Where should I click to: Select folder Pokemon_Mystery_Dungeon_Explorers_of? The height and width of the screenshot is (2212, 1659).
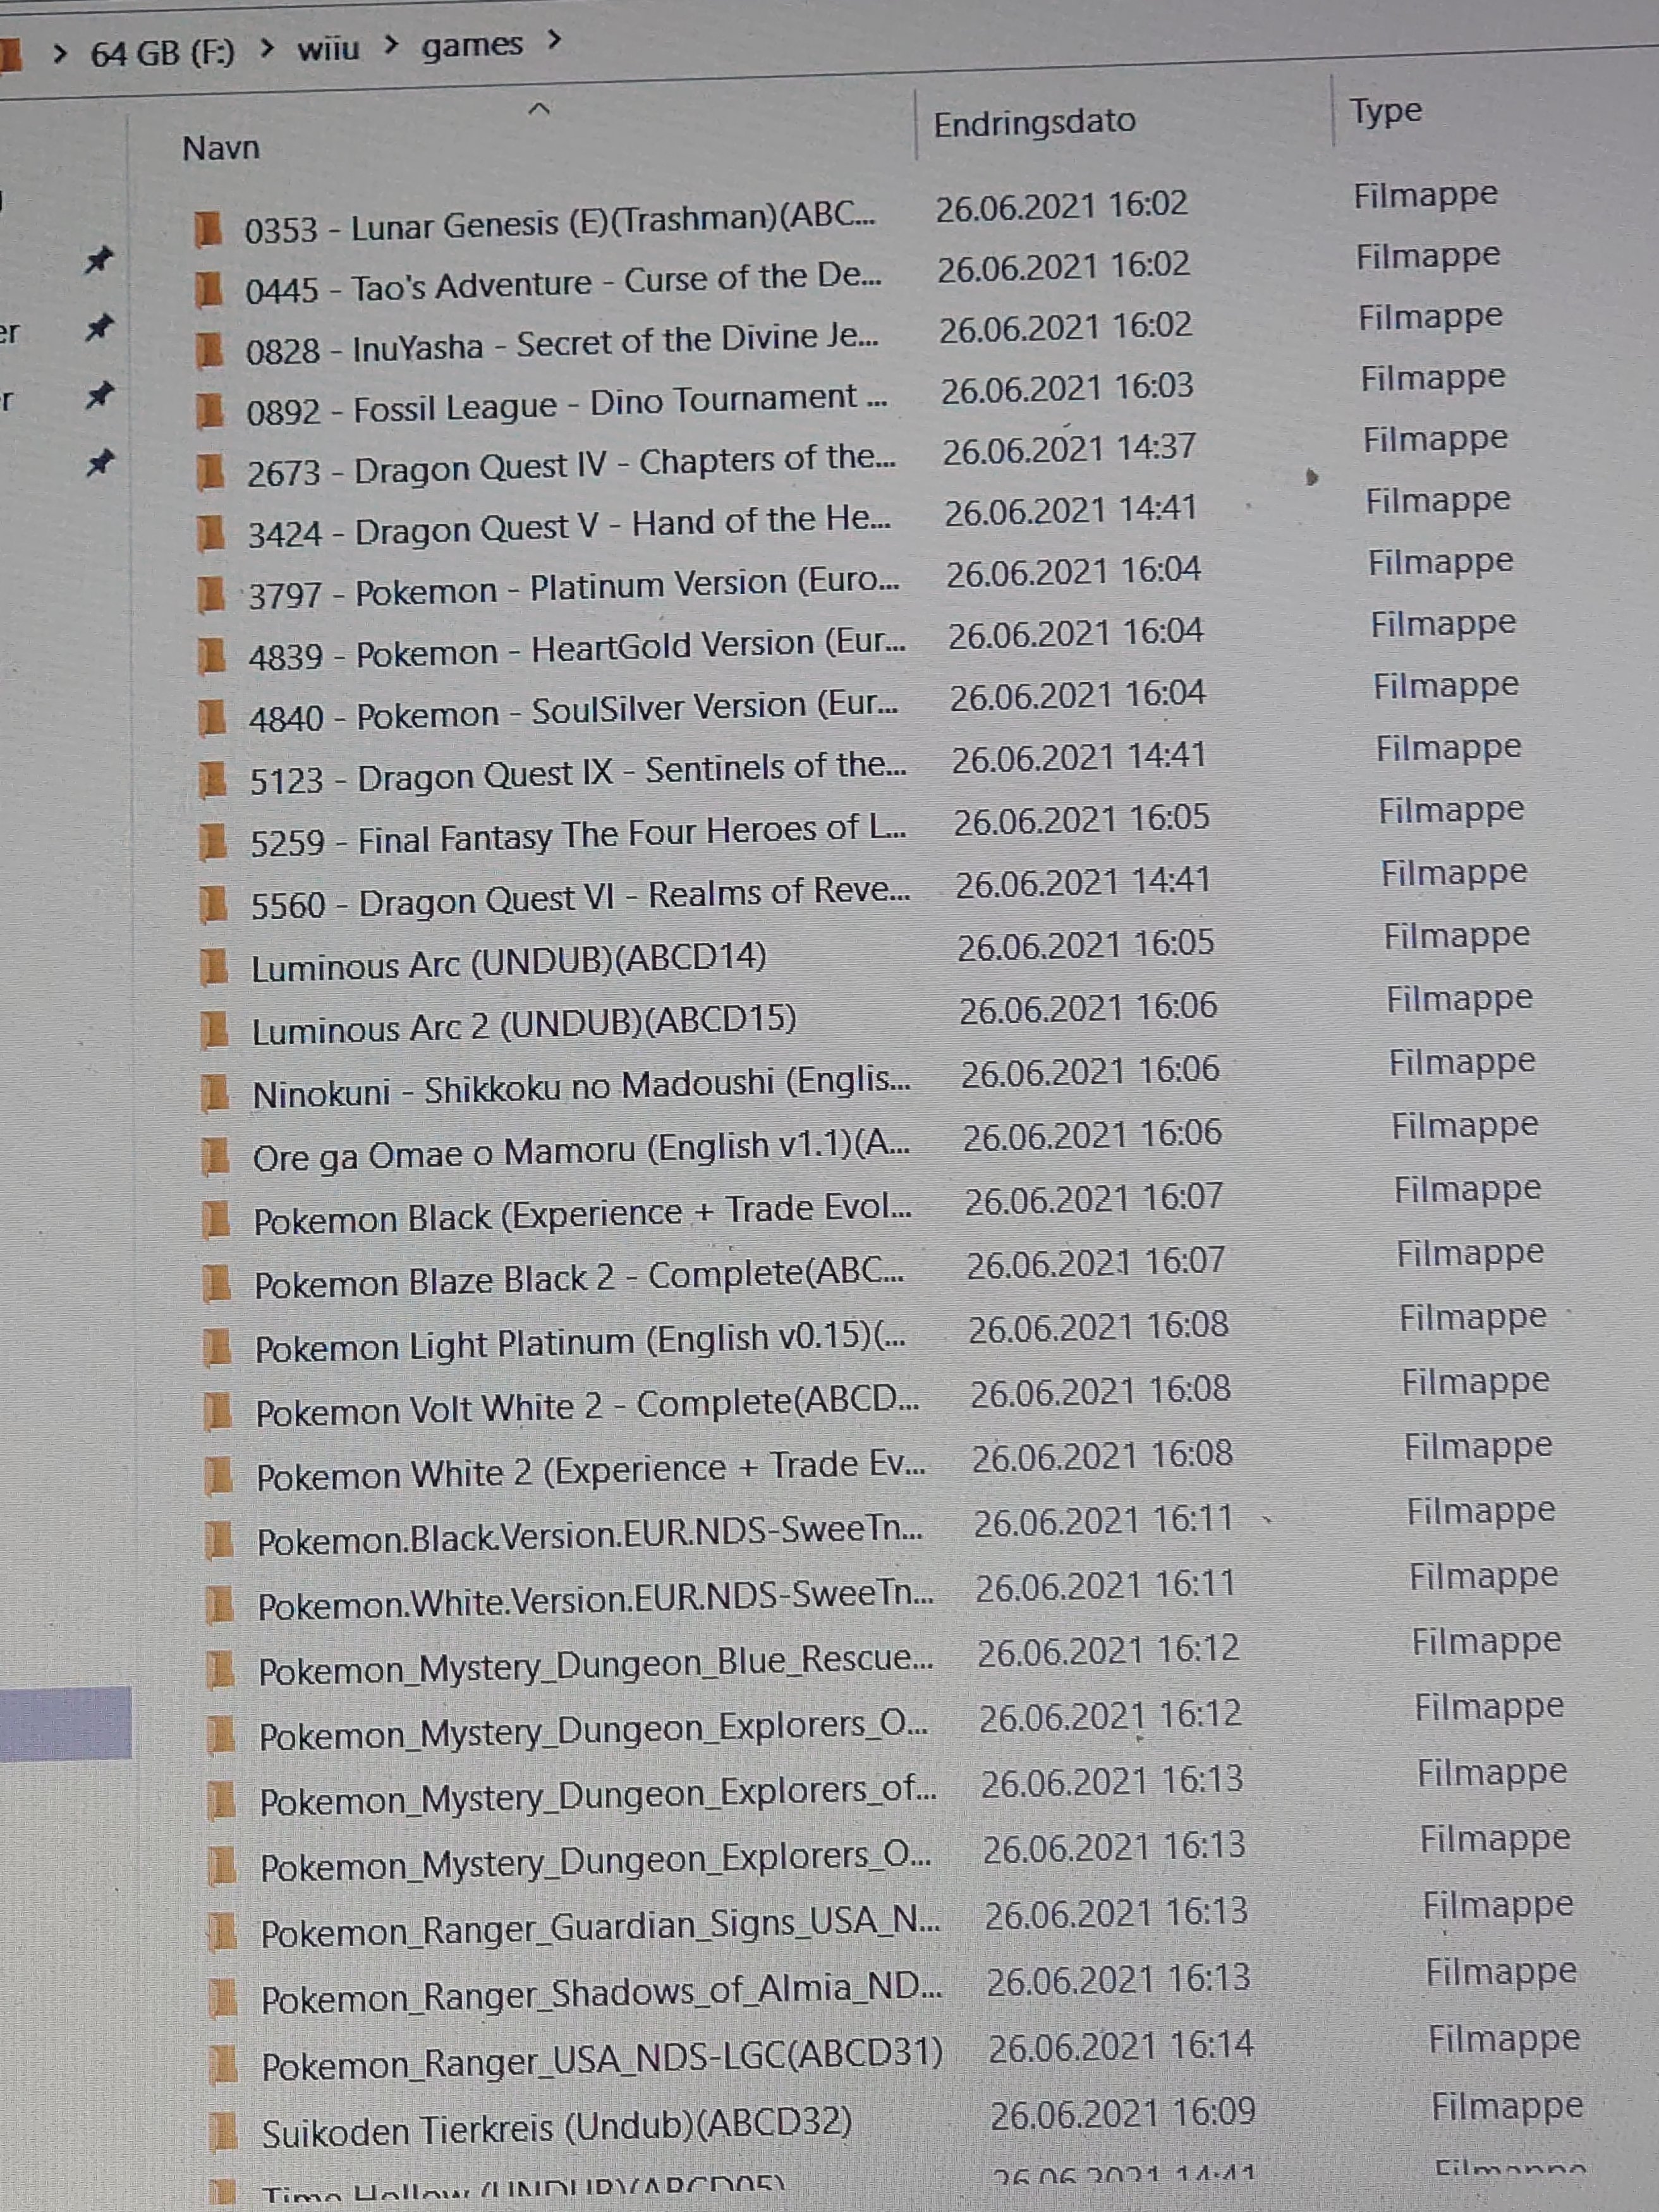click(598, 1796)
